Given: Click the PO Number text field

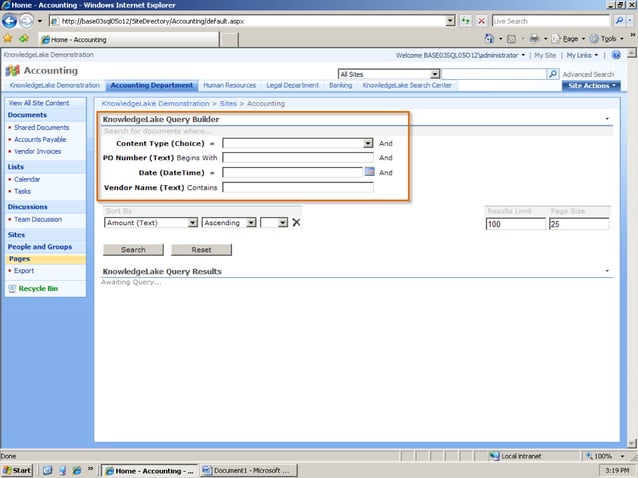Looking at the screenshot, I should point(298,157).
